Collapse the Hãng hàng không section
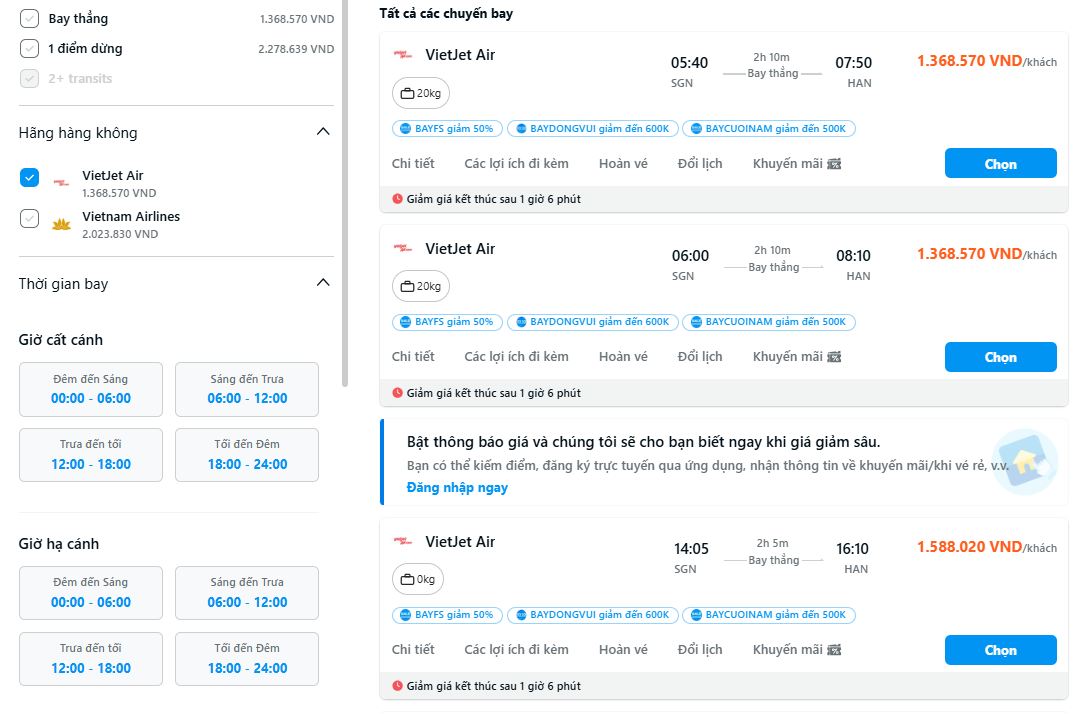The height and width of the screenshot is (713, 1091). pyautogui.click(x=323, y=131)
